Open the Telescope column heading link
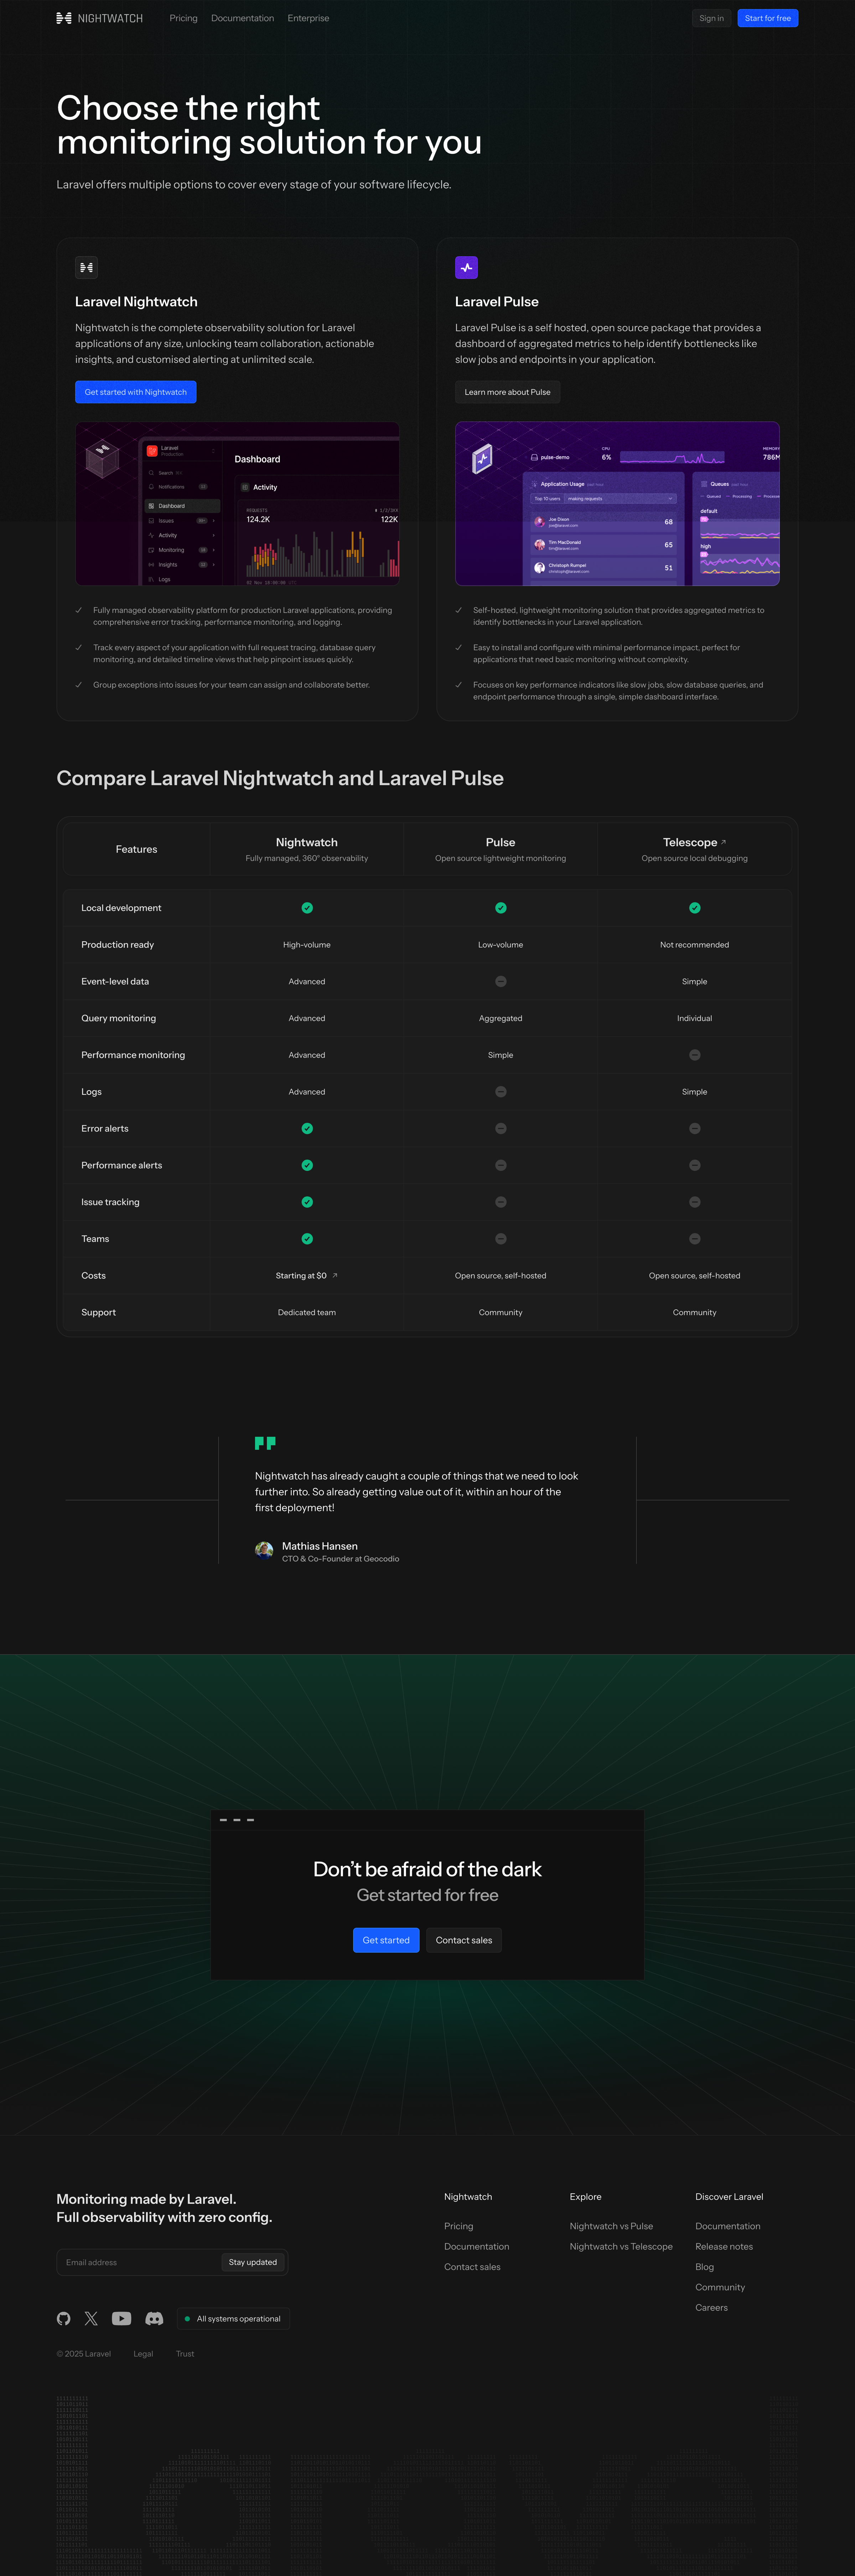The height and width of the screenshot is (2576, 855). [x=695, y=842]
